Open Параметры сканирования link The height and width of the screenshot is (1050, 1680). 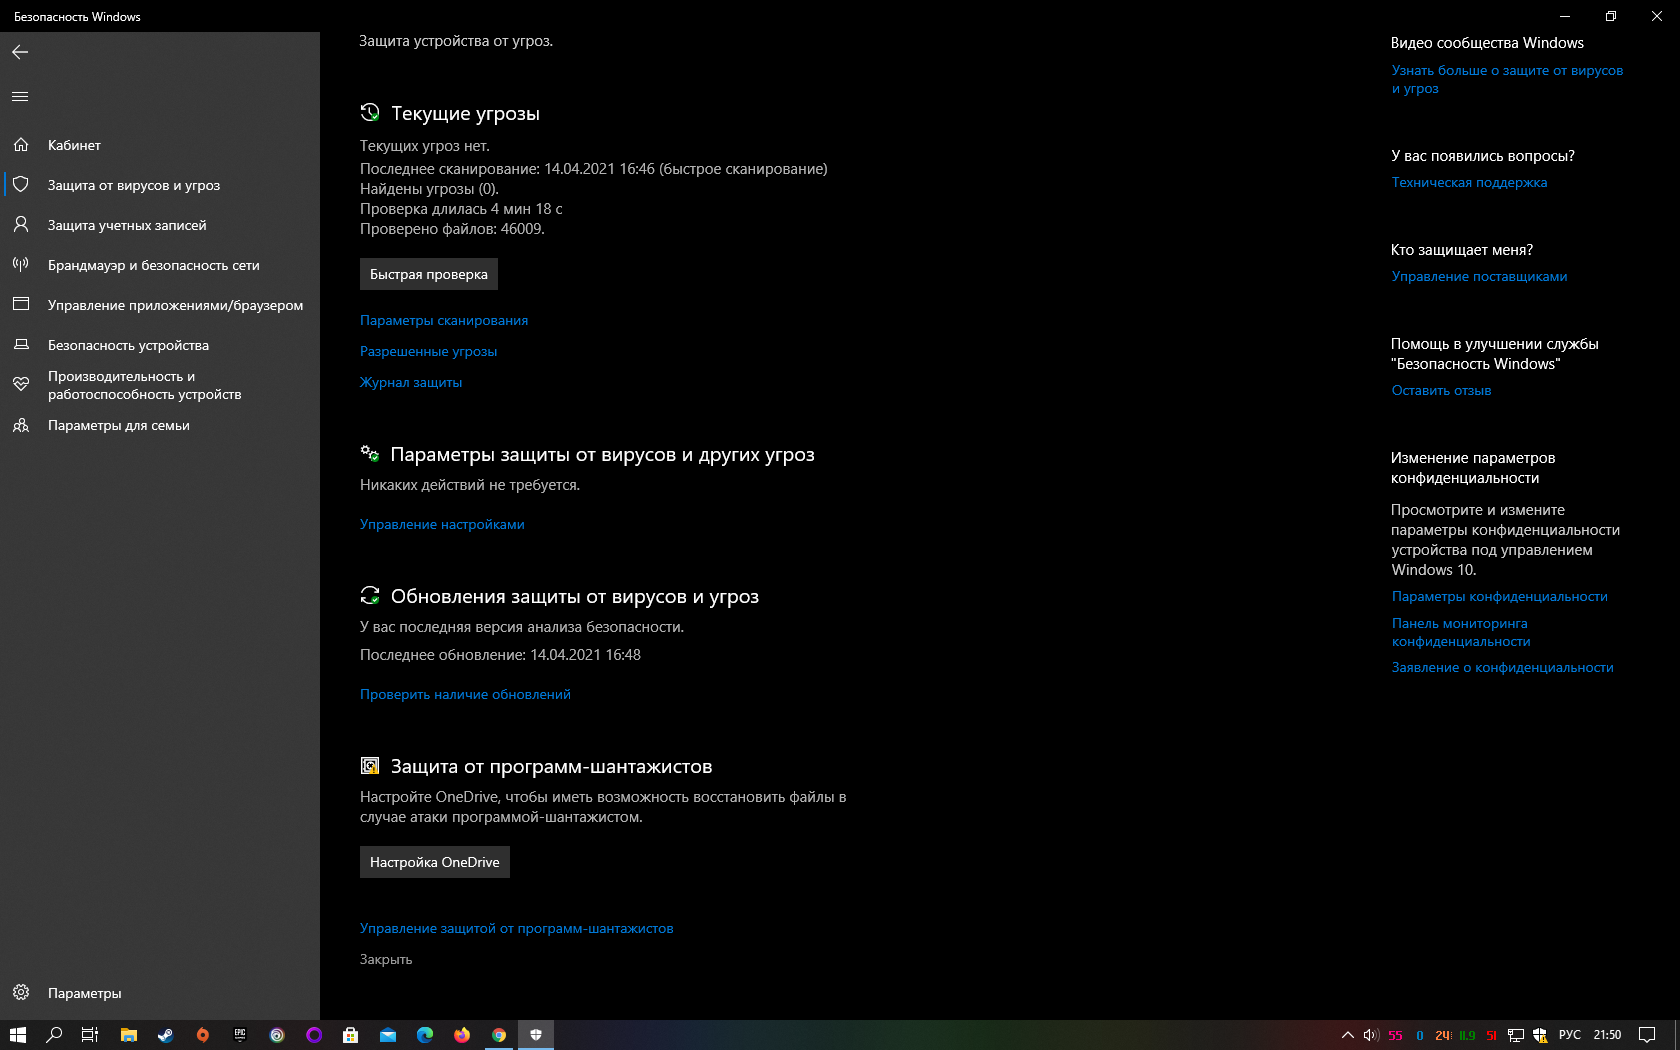444,320
